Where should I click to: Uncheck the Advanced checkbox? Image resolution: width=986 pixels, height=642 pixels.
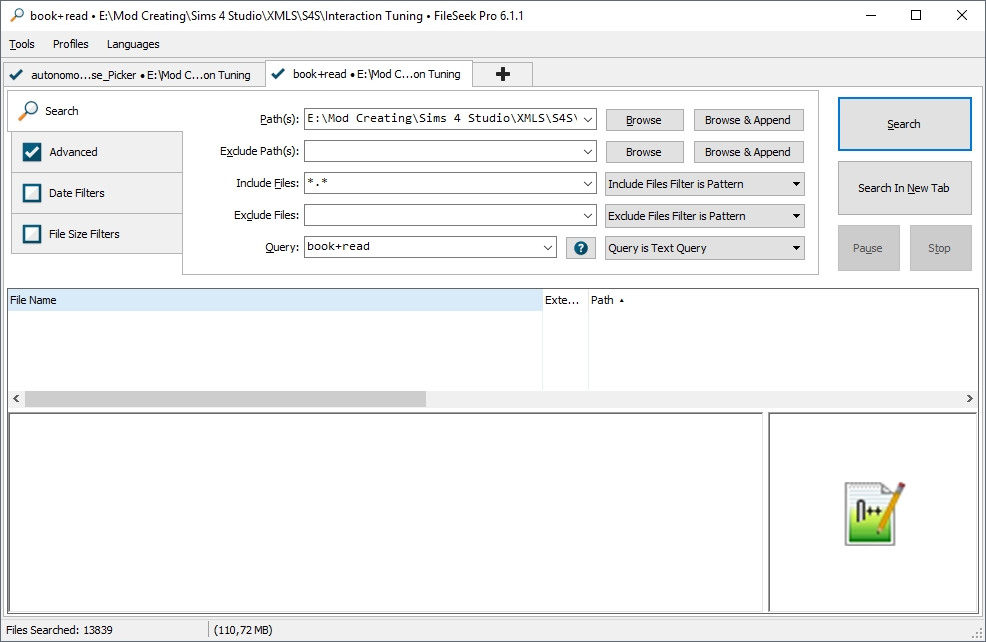click(x=31, y=152)
